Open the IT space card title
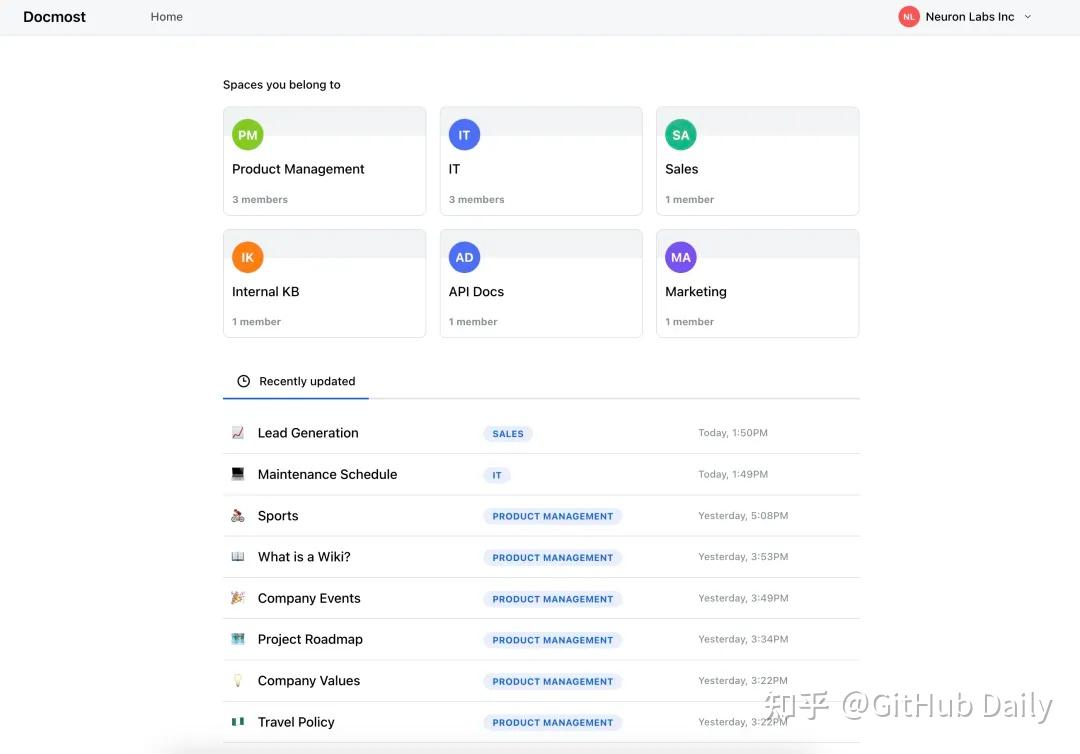This screenshot has width=1080, height=754. [455, 169]
